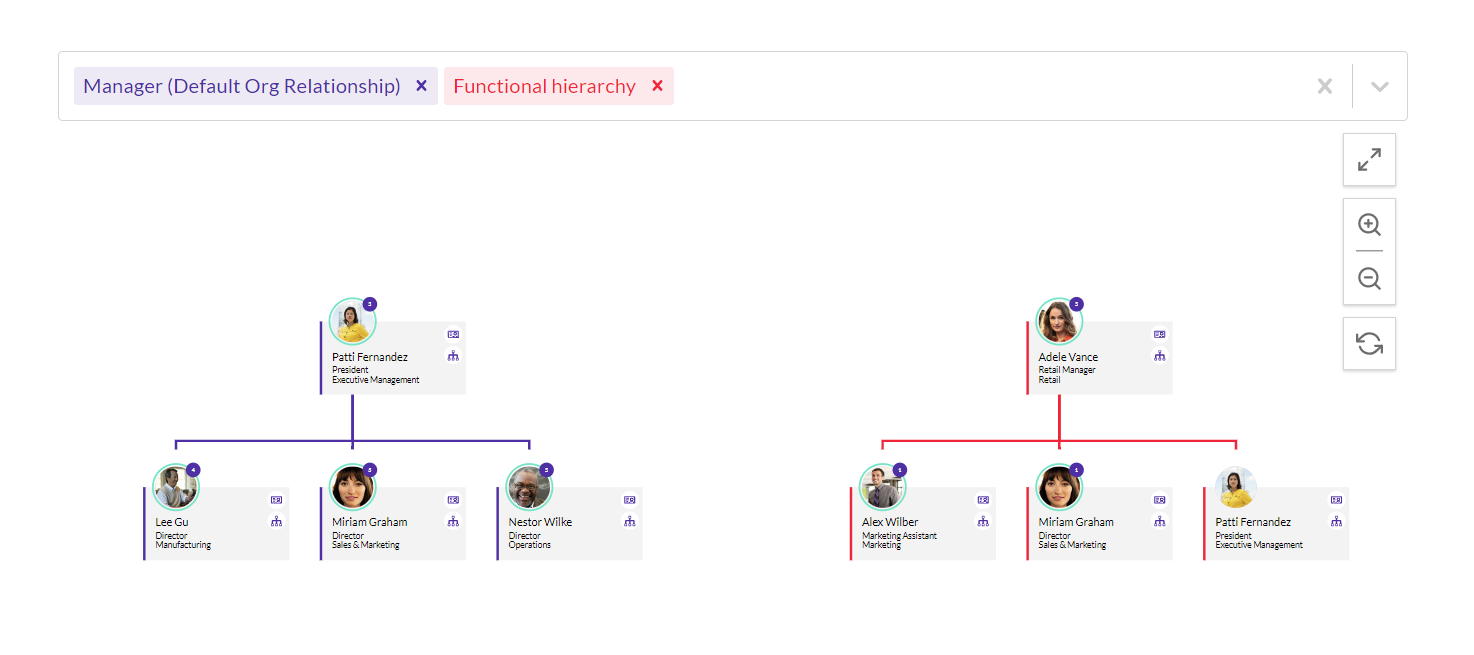Open Adele Vance's profile card icon
Image resolution: width=1474 pixels, height=655 pixels.
(1159, 335)
